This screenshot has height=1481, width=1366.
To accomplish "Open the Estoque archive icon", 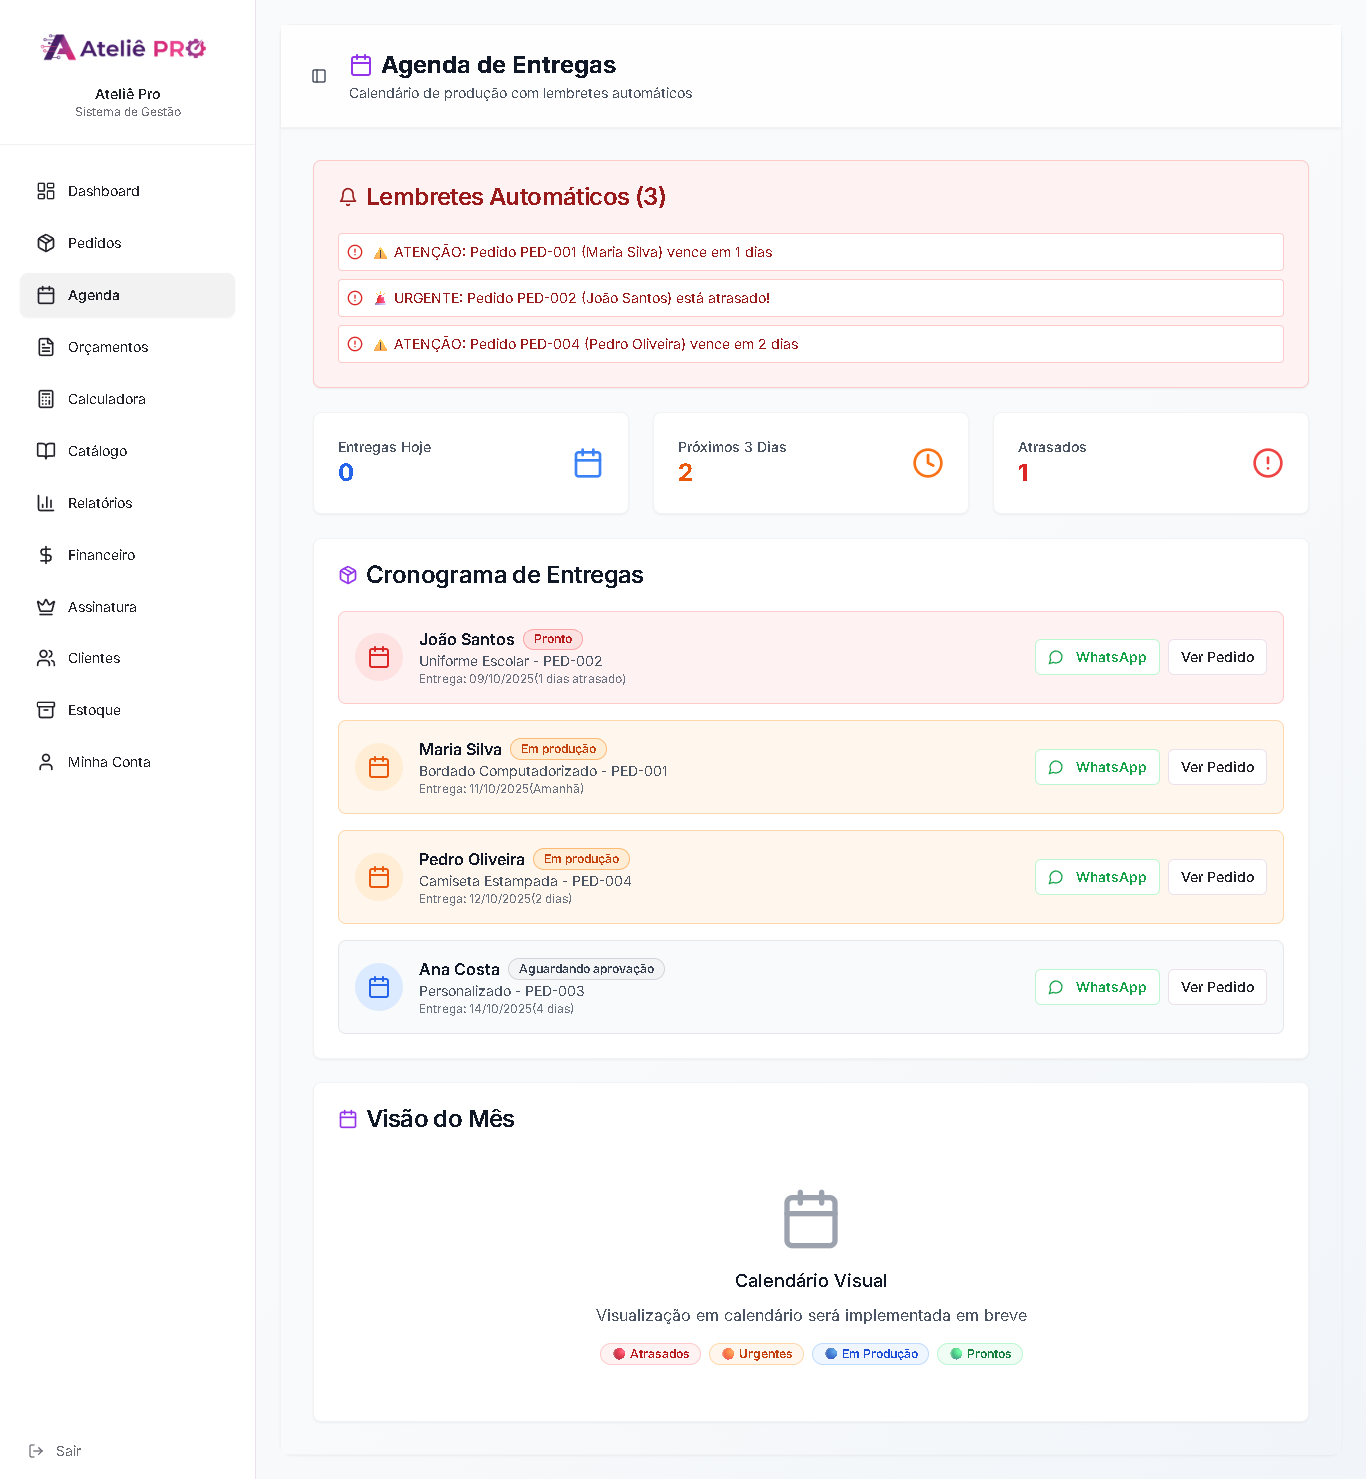I will (46, 710).
